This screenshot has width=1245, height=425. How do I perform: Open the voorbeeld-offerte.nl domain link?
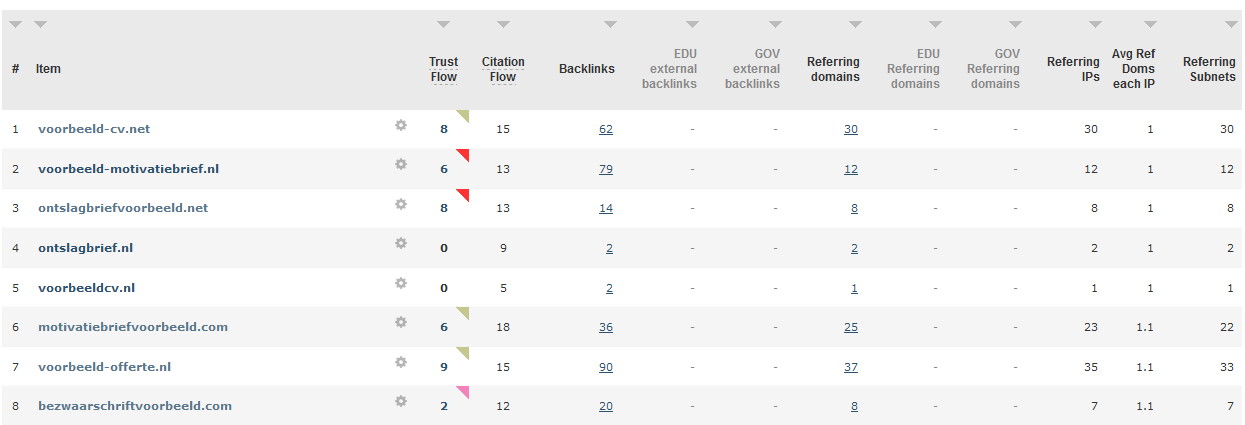pos(104,367)
